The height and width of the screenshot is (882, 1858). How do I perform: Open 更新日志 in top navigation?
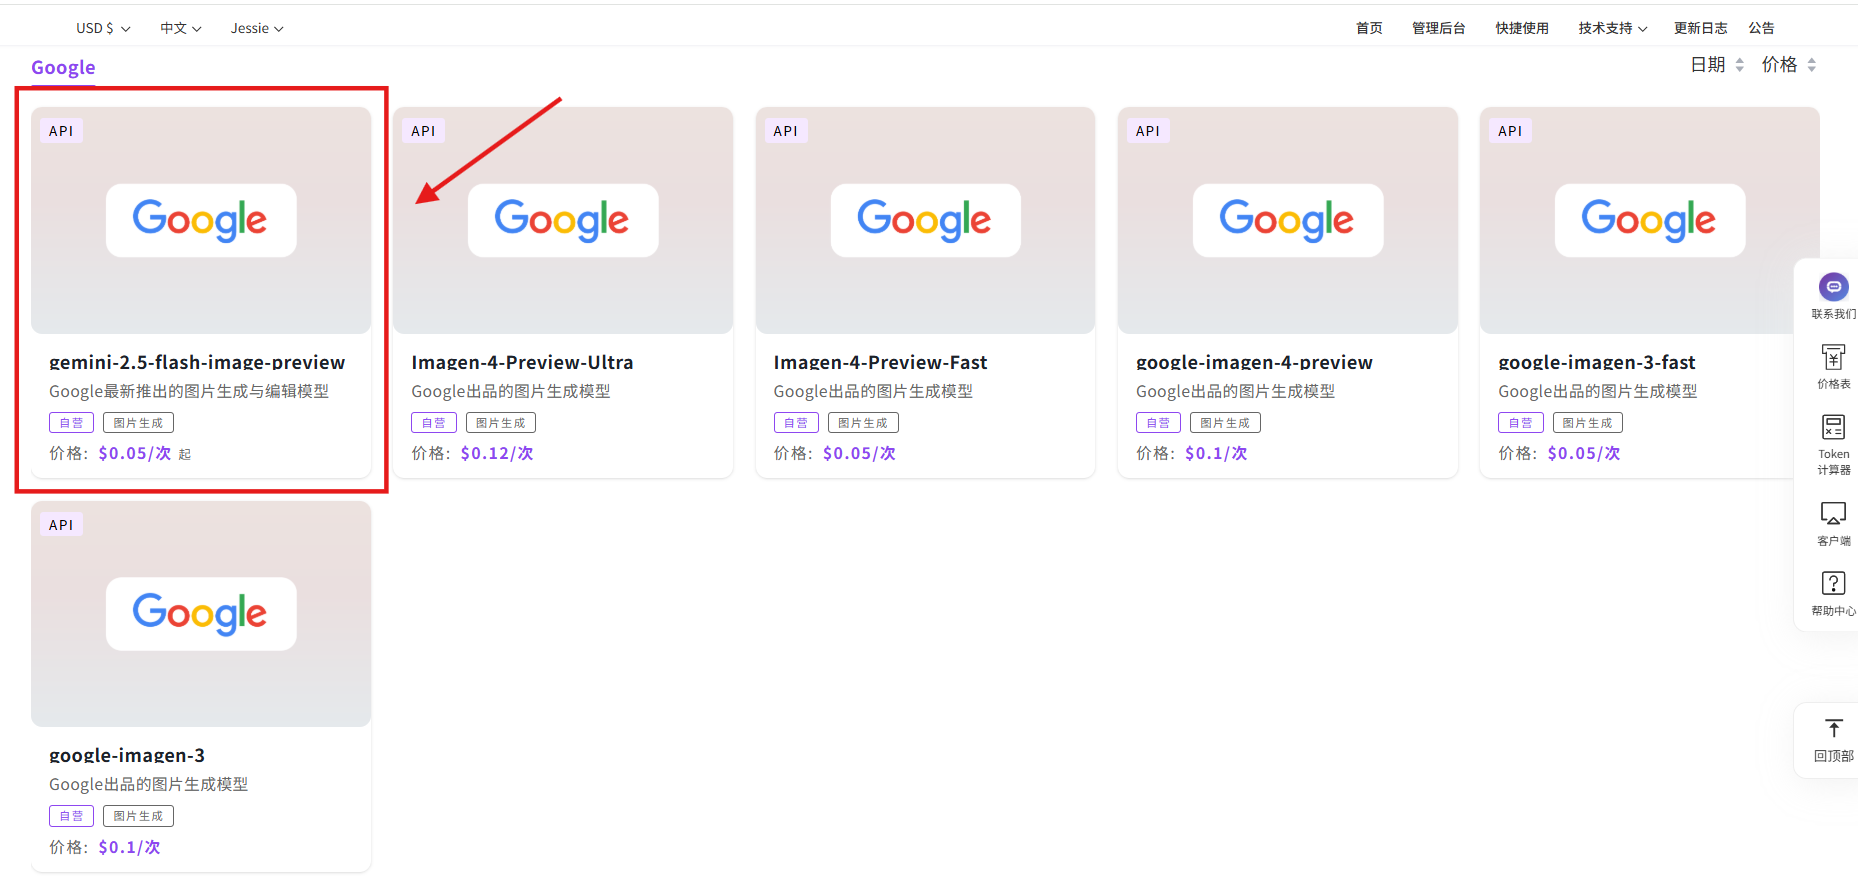[x=1700, y=28]
